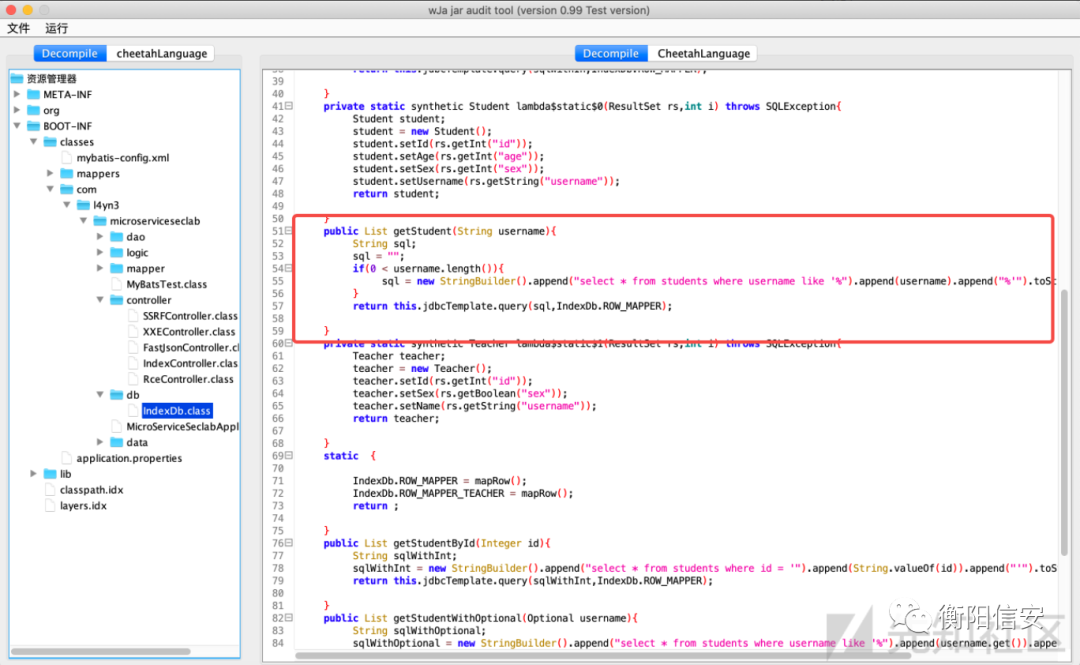Image resolution: width=1080 pixels, height=665 pixels.
Task: Click the logic folder icon
Action: pos(116,253)
